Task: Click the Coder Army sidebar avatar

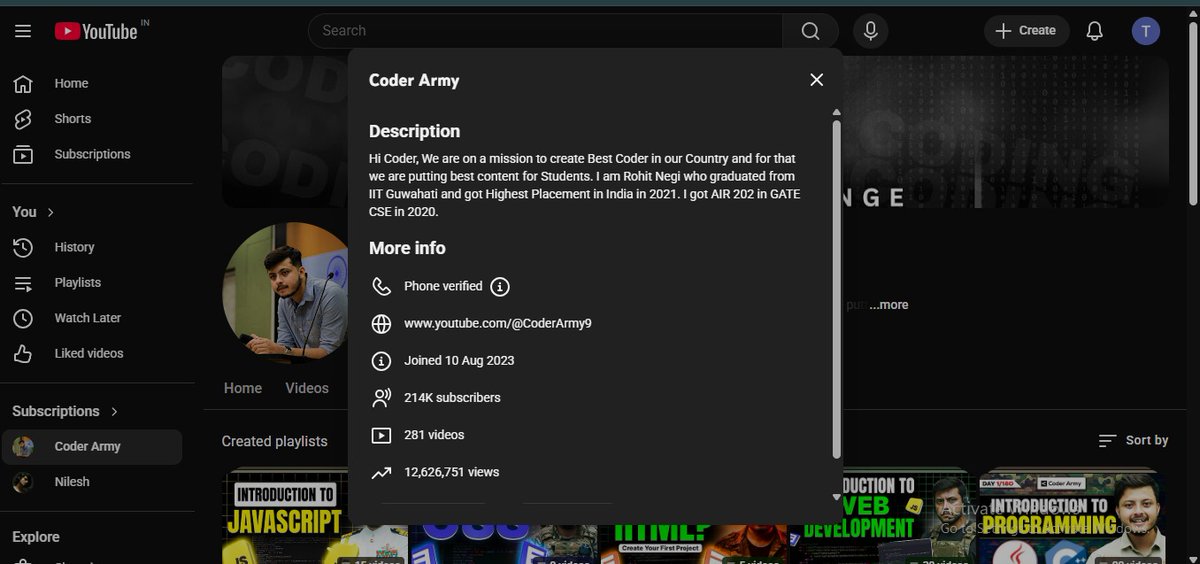Action: pos(23,447)
